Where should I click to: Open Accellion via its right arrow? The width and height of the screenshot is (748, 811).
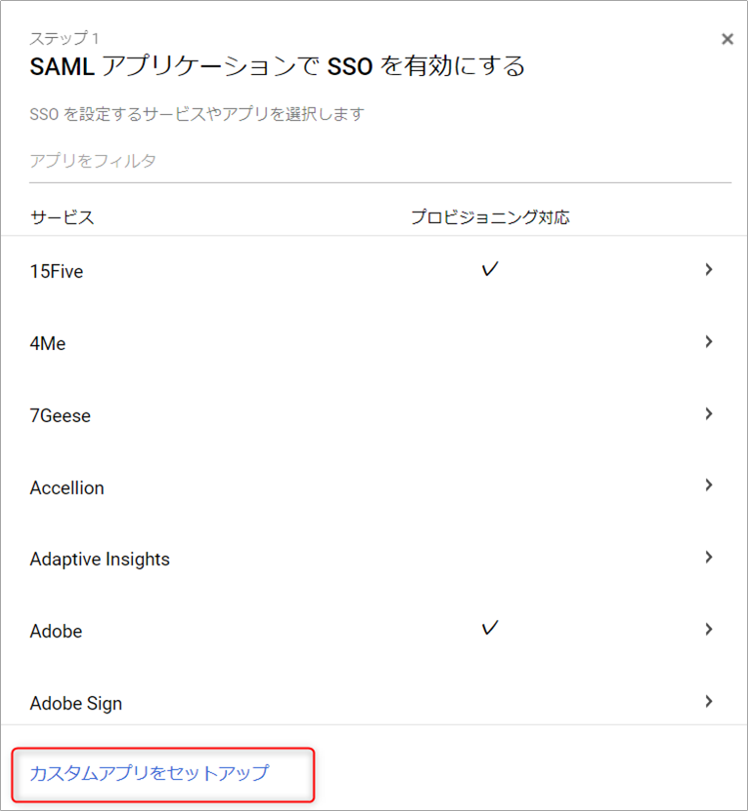tap(708, 486)
